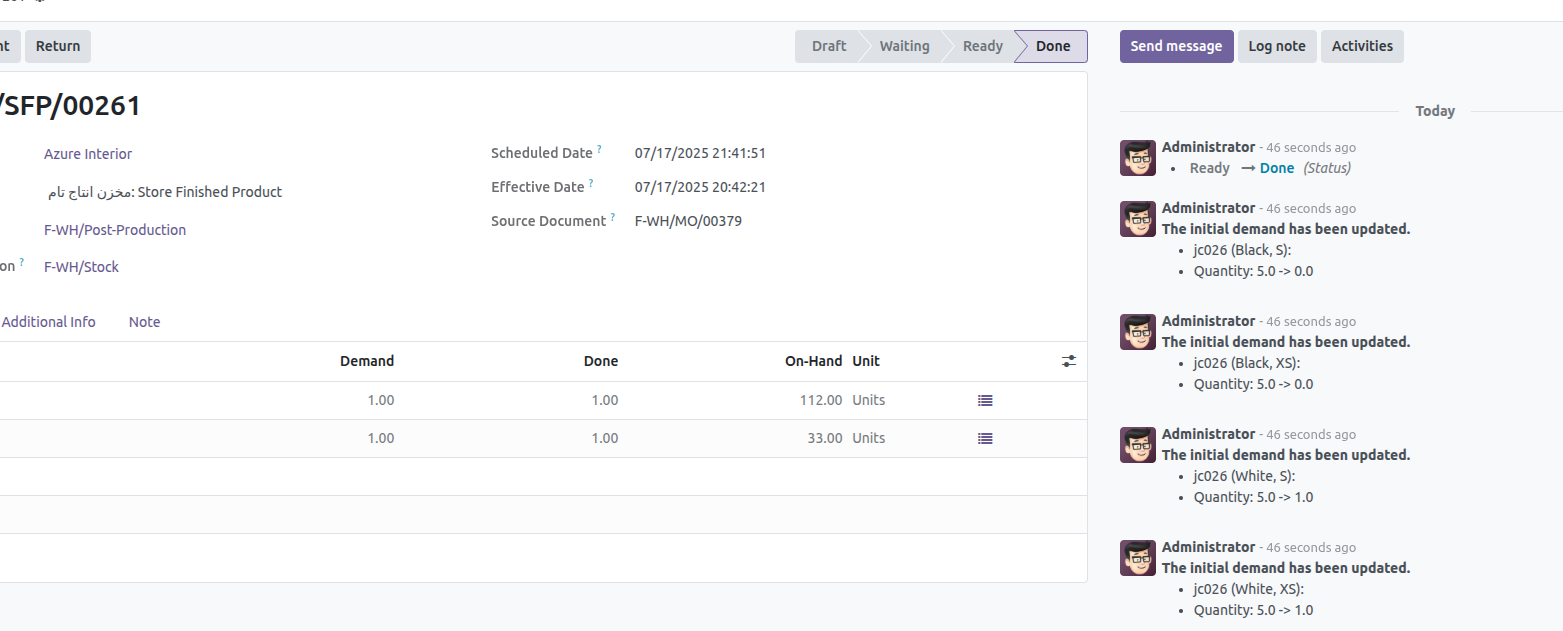Click Done 1.00 in 33.00 row

tap(605, 438)
